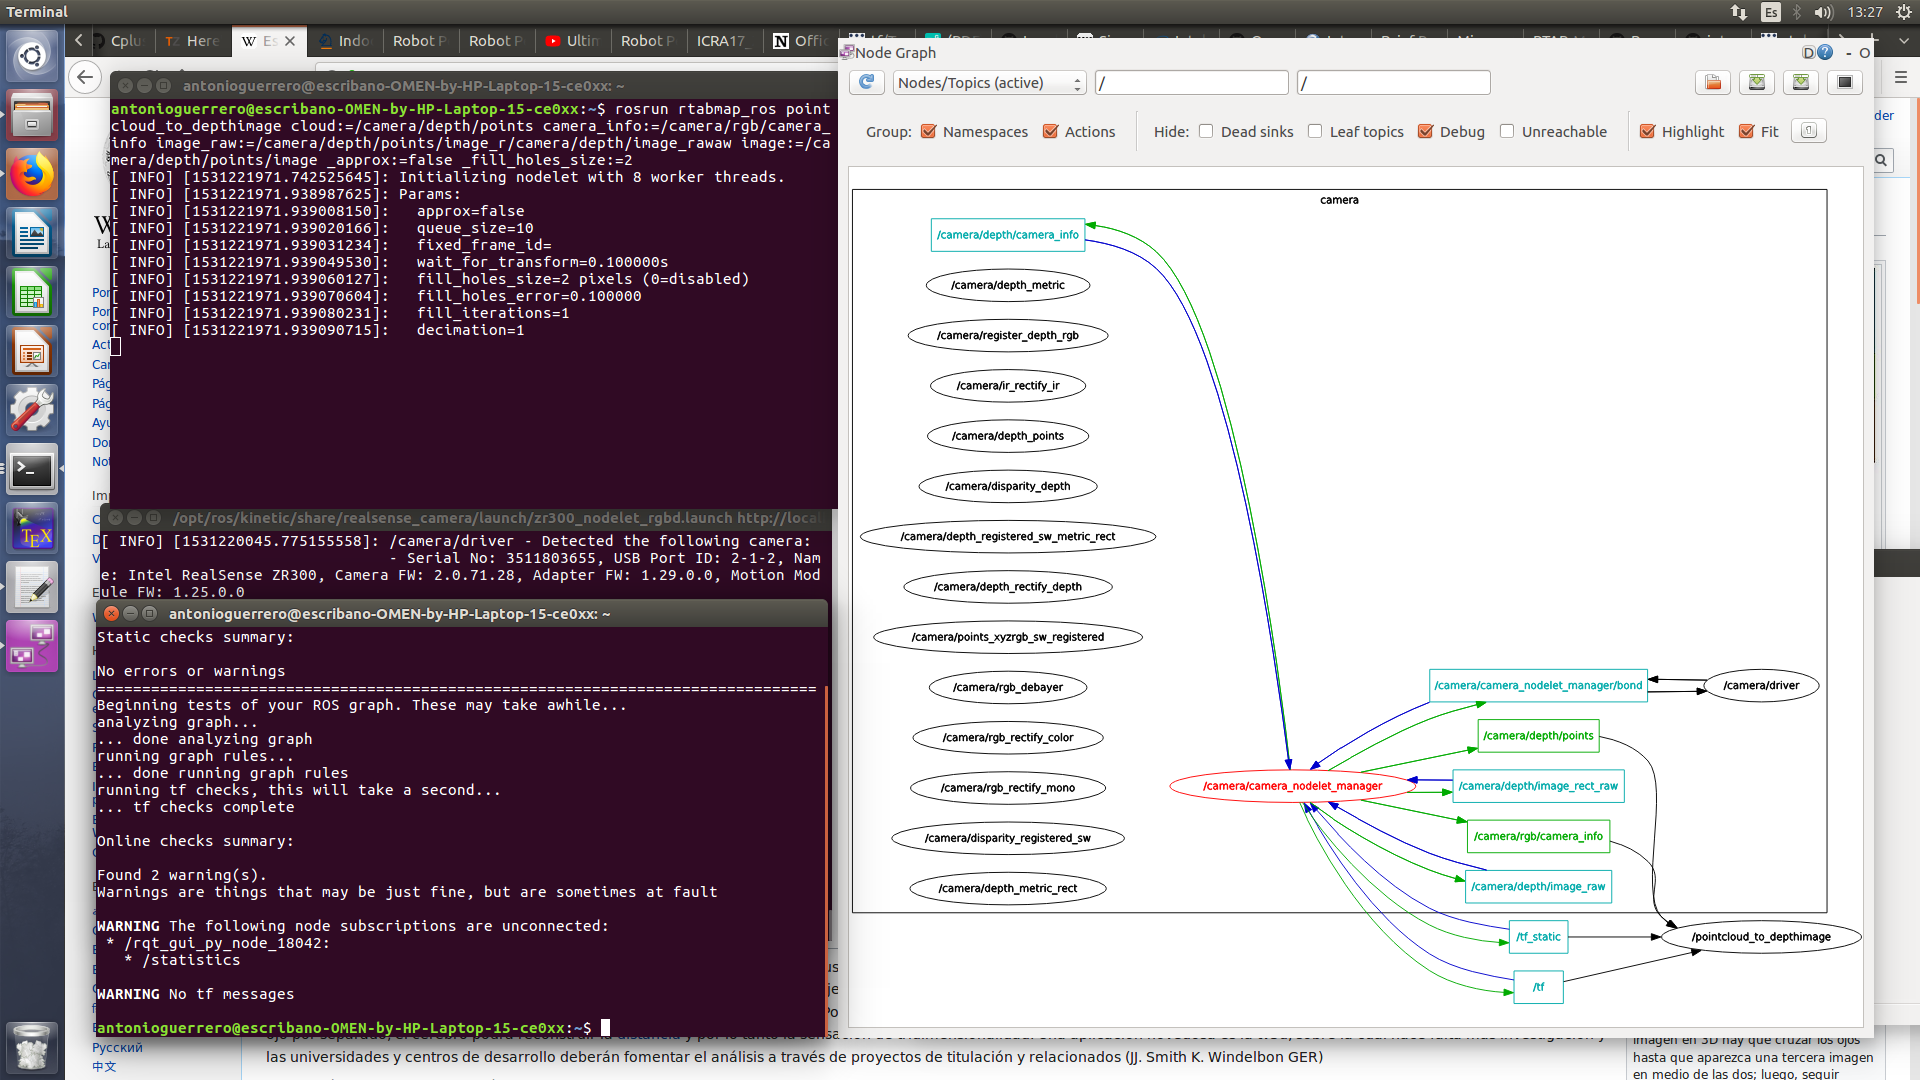Image resolution: width=1920 pixels, height=1080 pixels.
Task: Uncheck the Actions grouping checkbox
Action: 1051,131
